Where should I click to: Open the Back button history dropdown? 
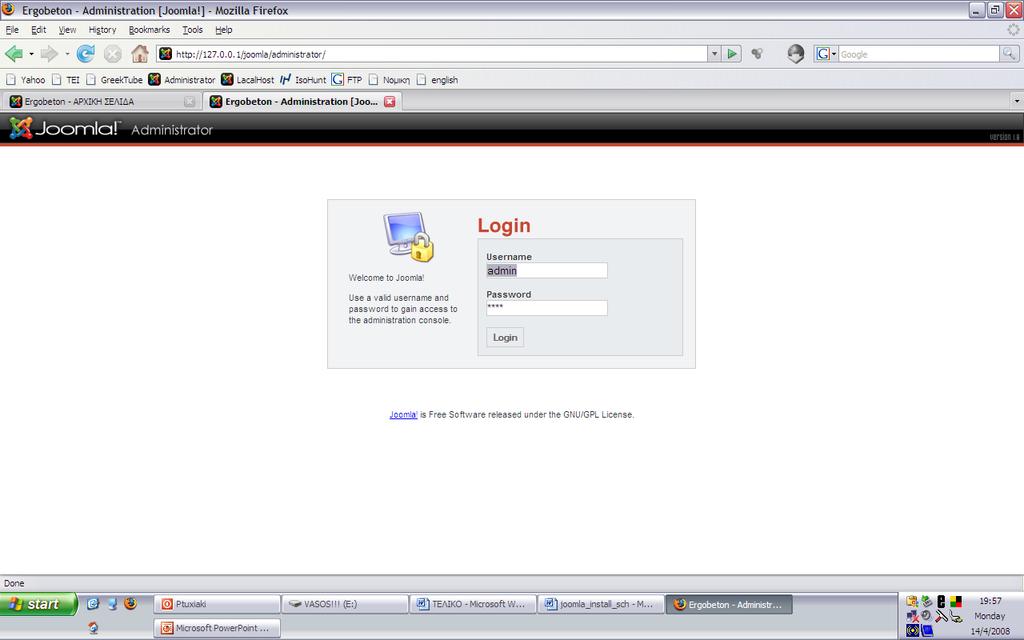pyautogui.click(x=31, y=54)
